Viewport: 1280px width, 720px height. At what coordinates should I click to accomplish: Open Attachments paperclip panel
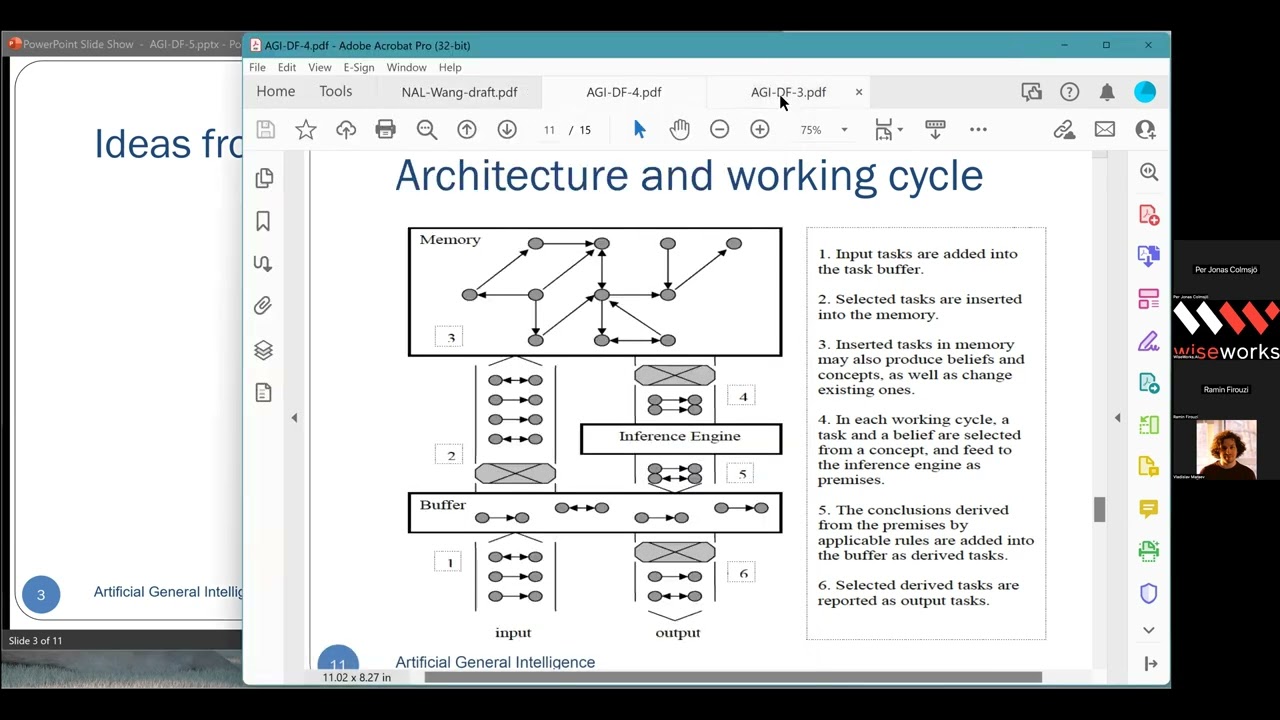(263, 306)
